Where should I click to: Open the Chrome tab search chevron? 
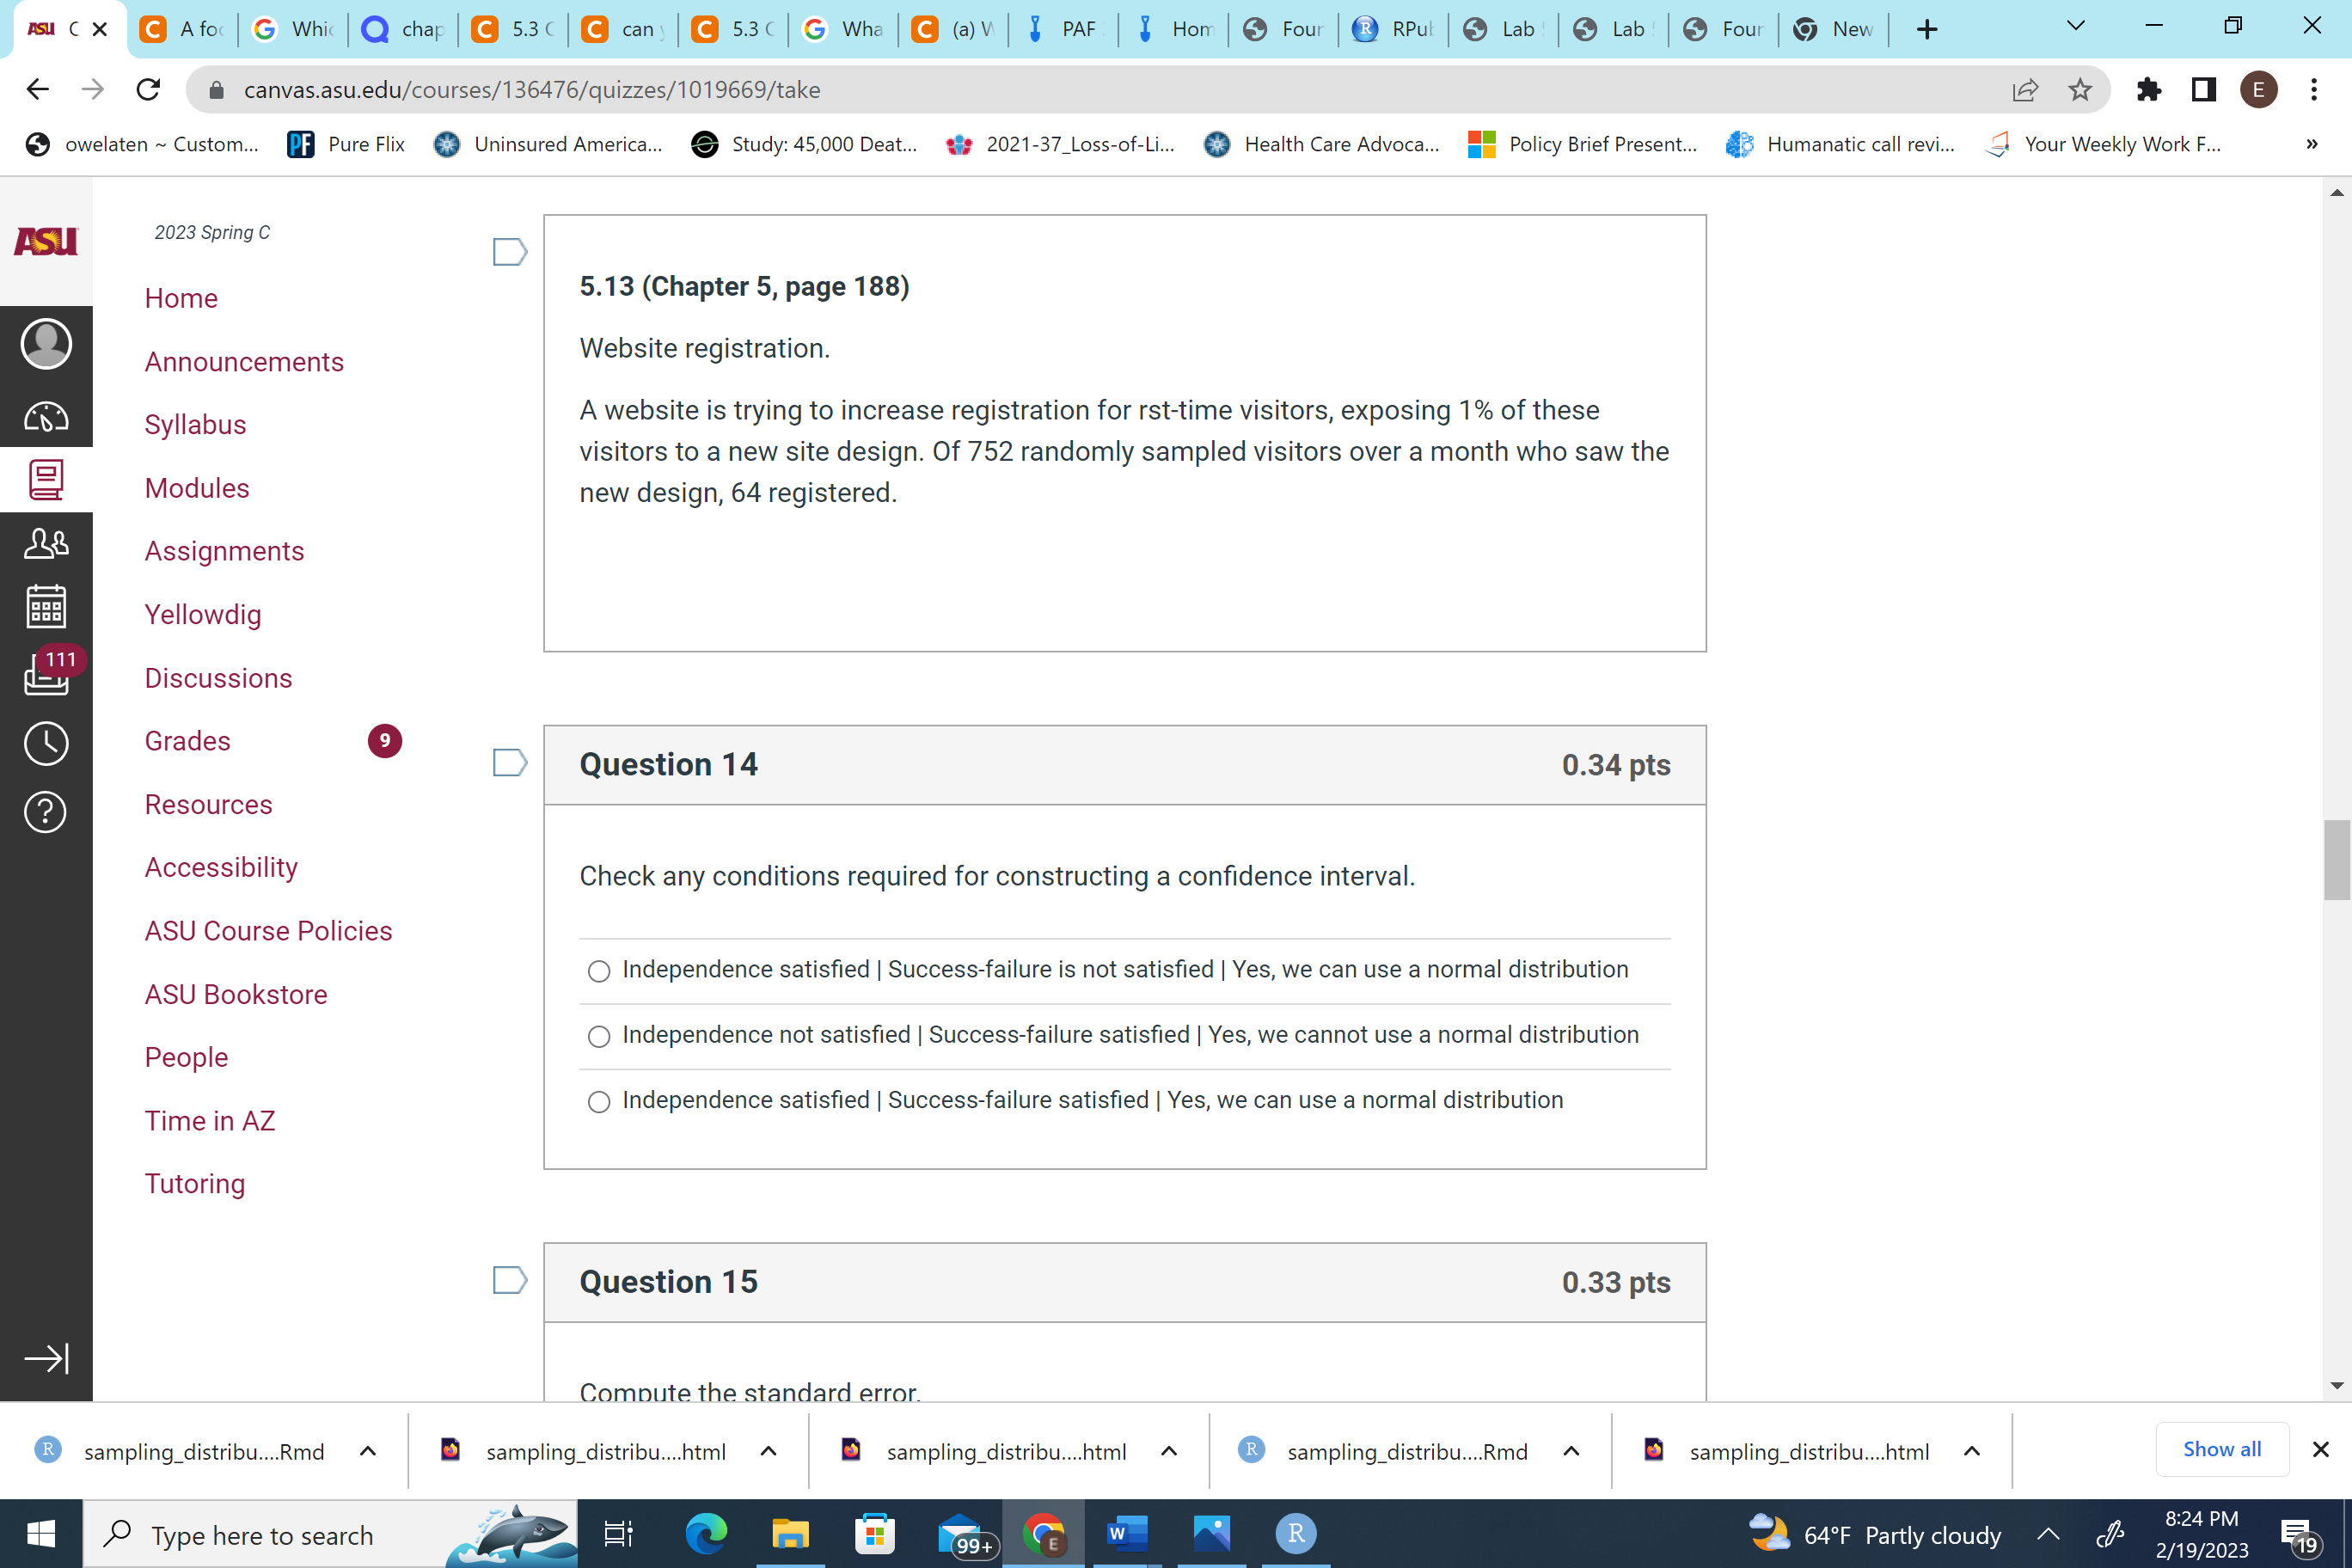[2075, 27]
